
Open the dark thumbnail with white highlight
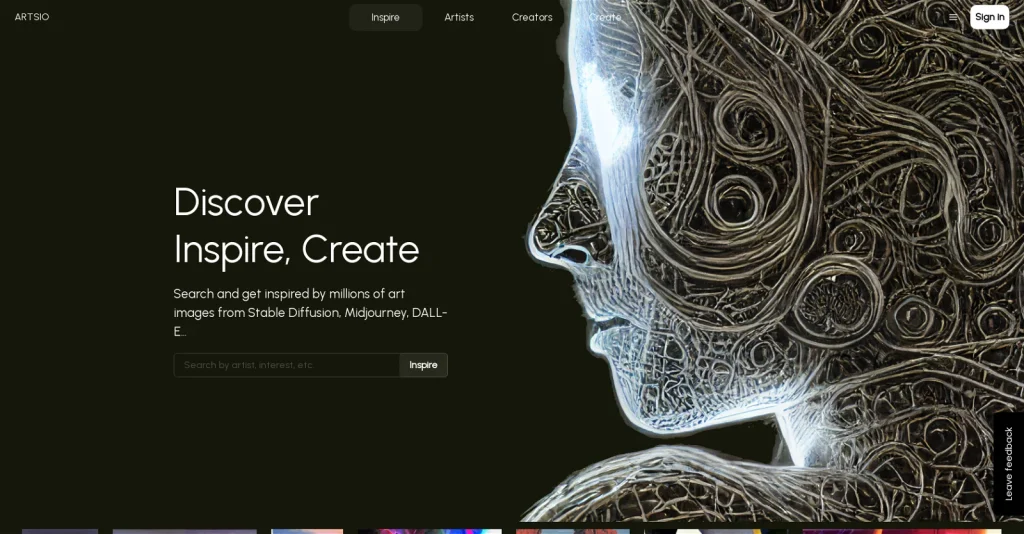(x=715, y=531)
